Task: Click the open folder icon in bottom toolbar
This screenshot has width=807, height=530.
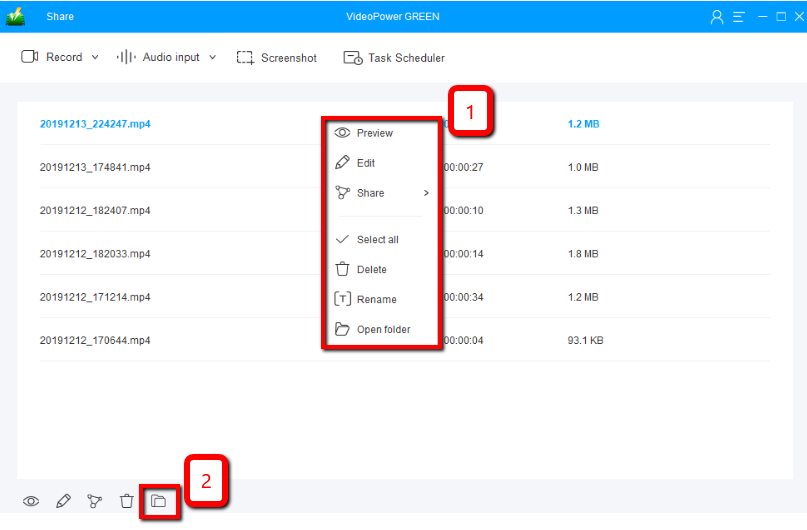Action: (x=158, y=501)
